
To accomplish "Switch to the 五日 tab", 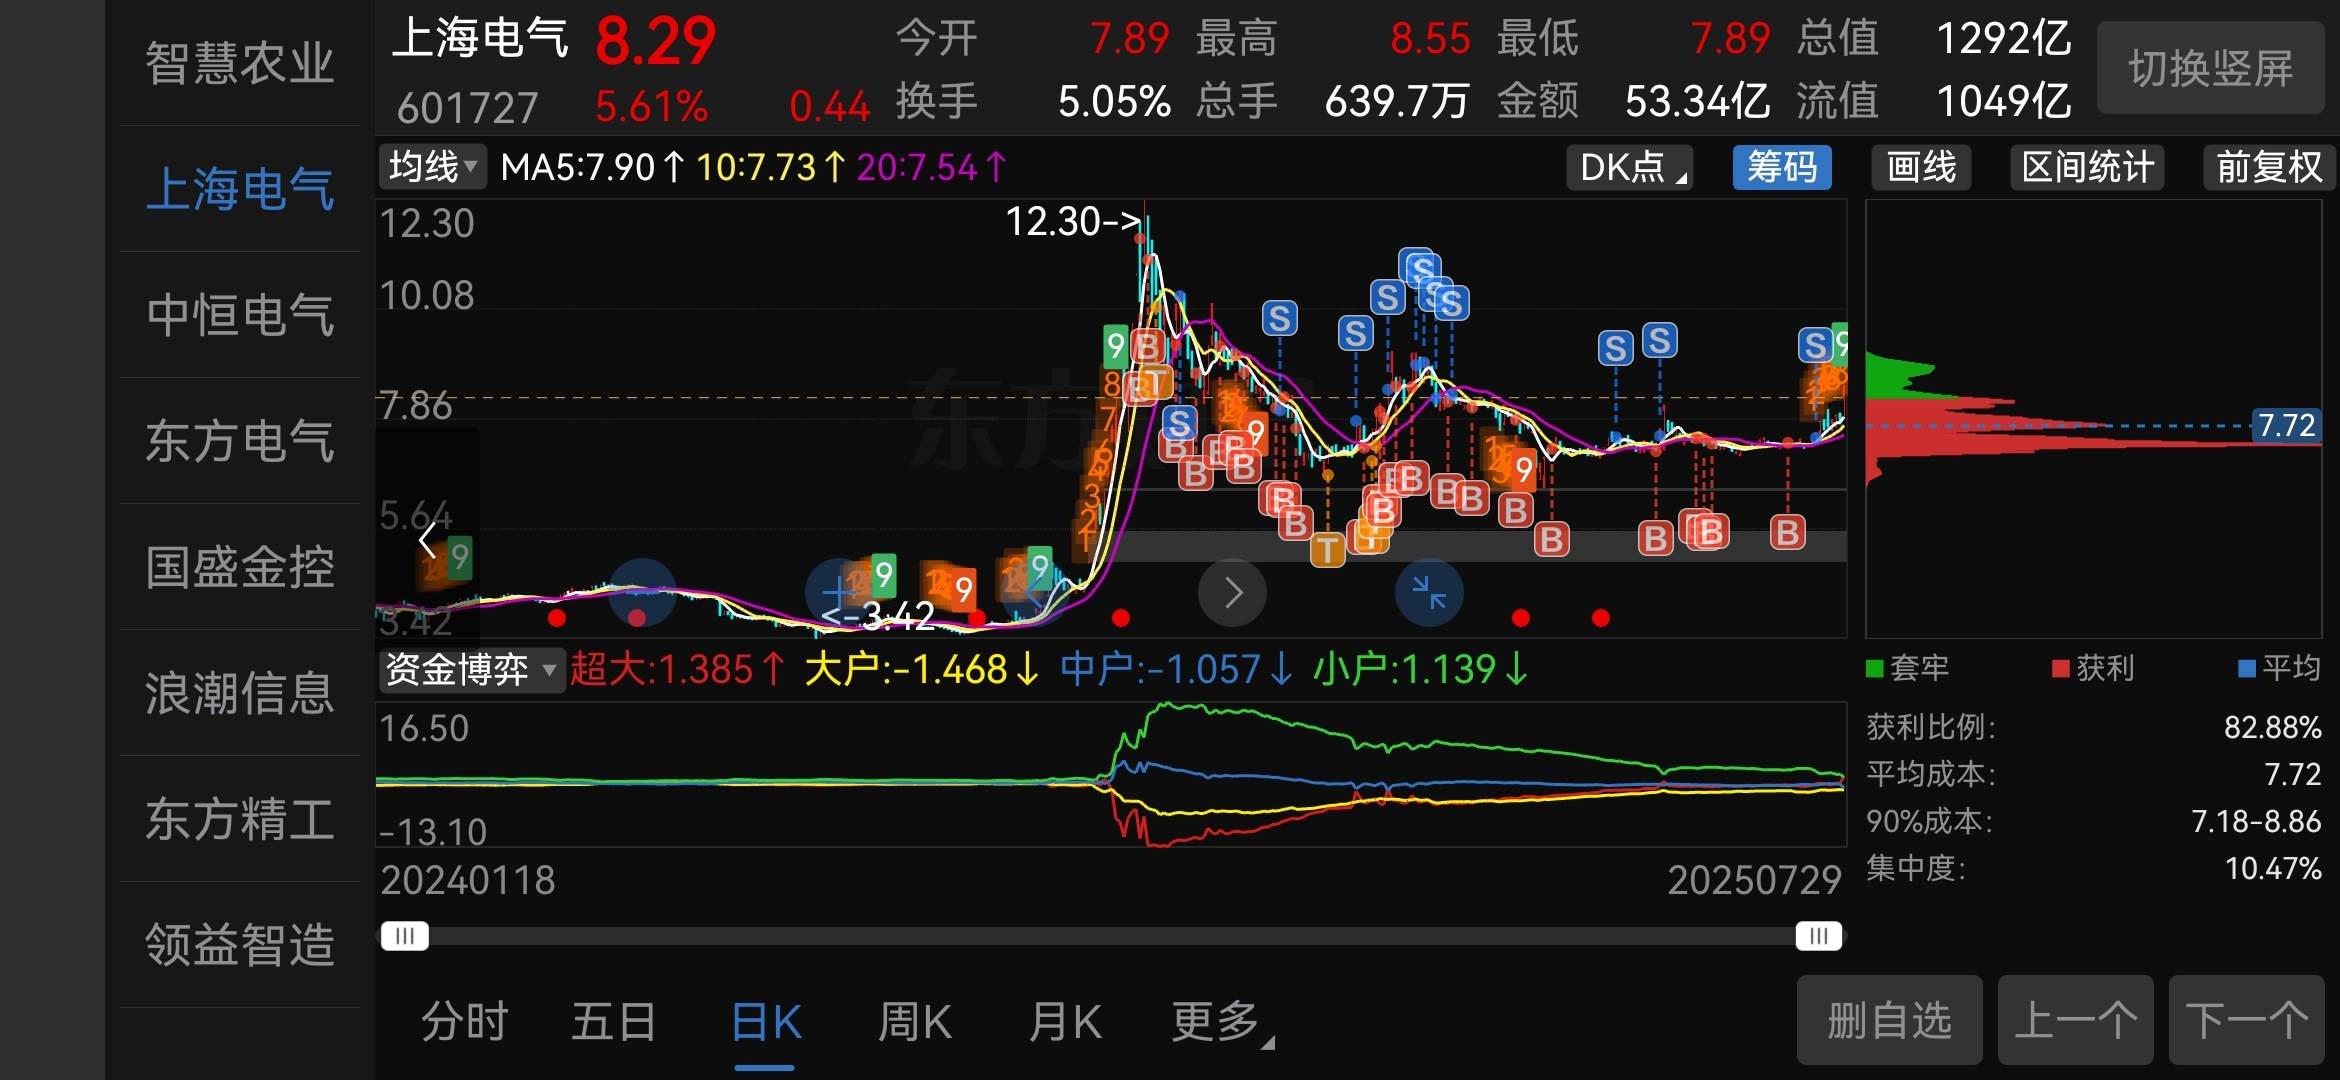I will (614, 1022).
